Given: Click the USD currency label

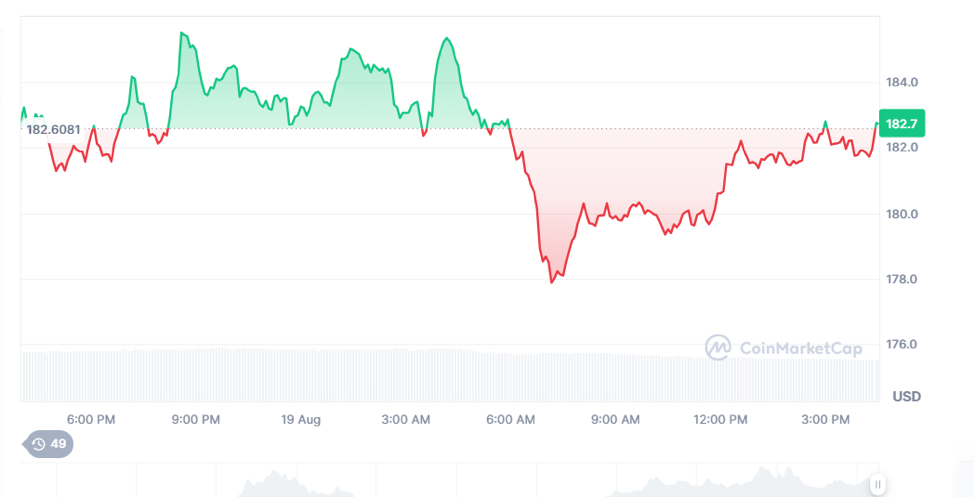Looking at the screenshot, I should coord(906,397).
